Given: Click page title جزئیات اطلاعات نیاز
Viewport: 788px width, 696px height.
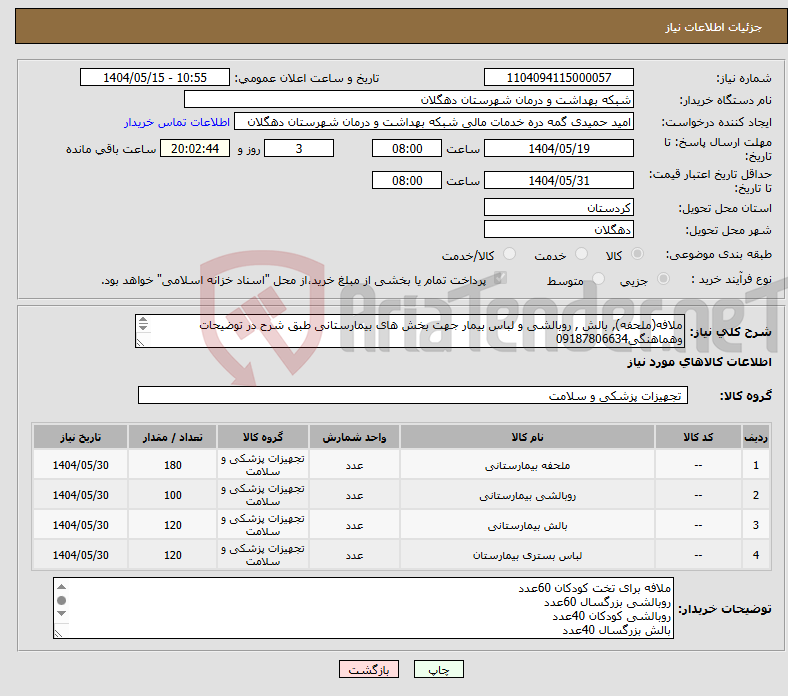Looking at the screenshot, I should click(x=714, y=27).
